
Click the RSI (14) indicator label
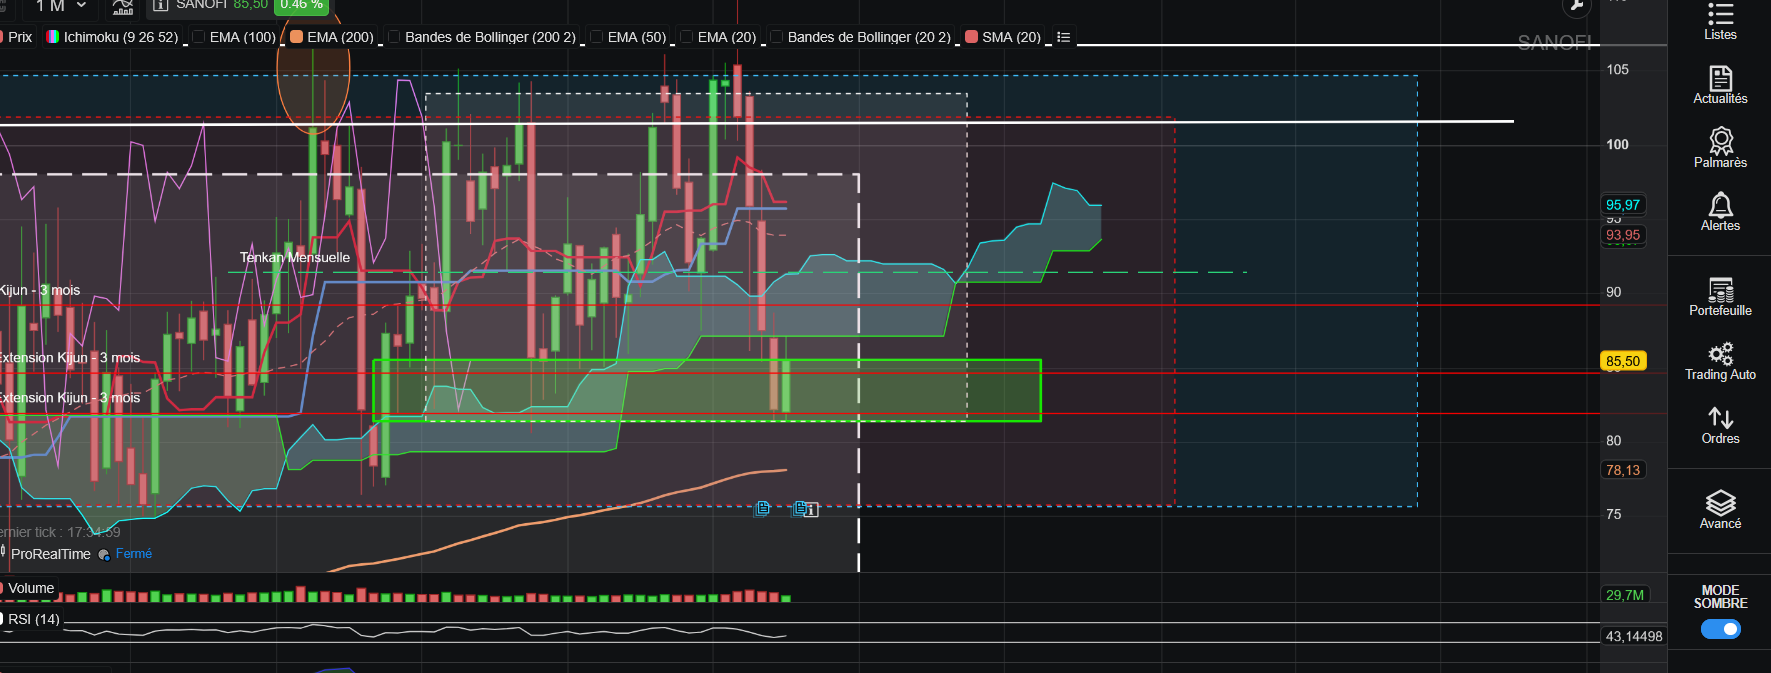34,620
